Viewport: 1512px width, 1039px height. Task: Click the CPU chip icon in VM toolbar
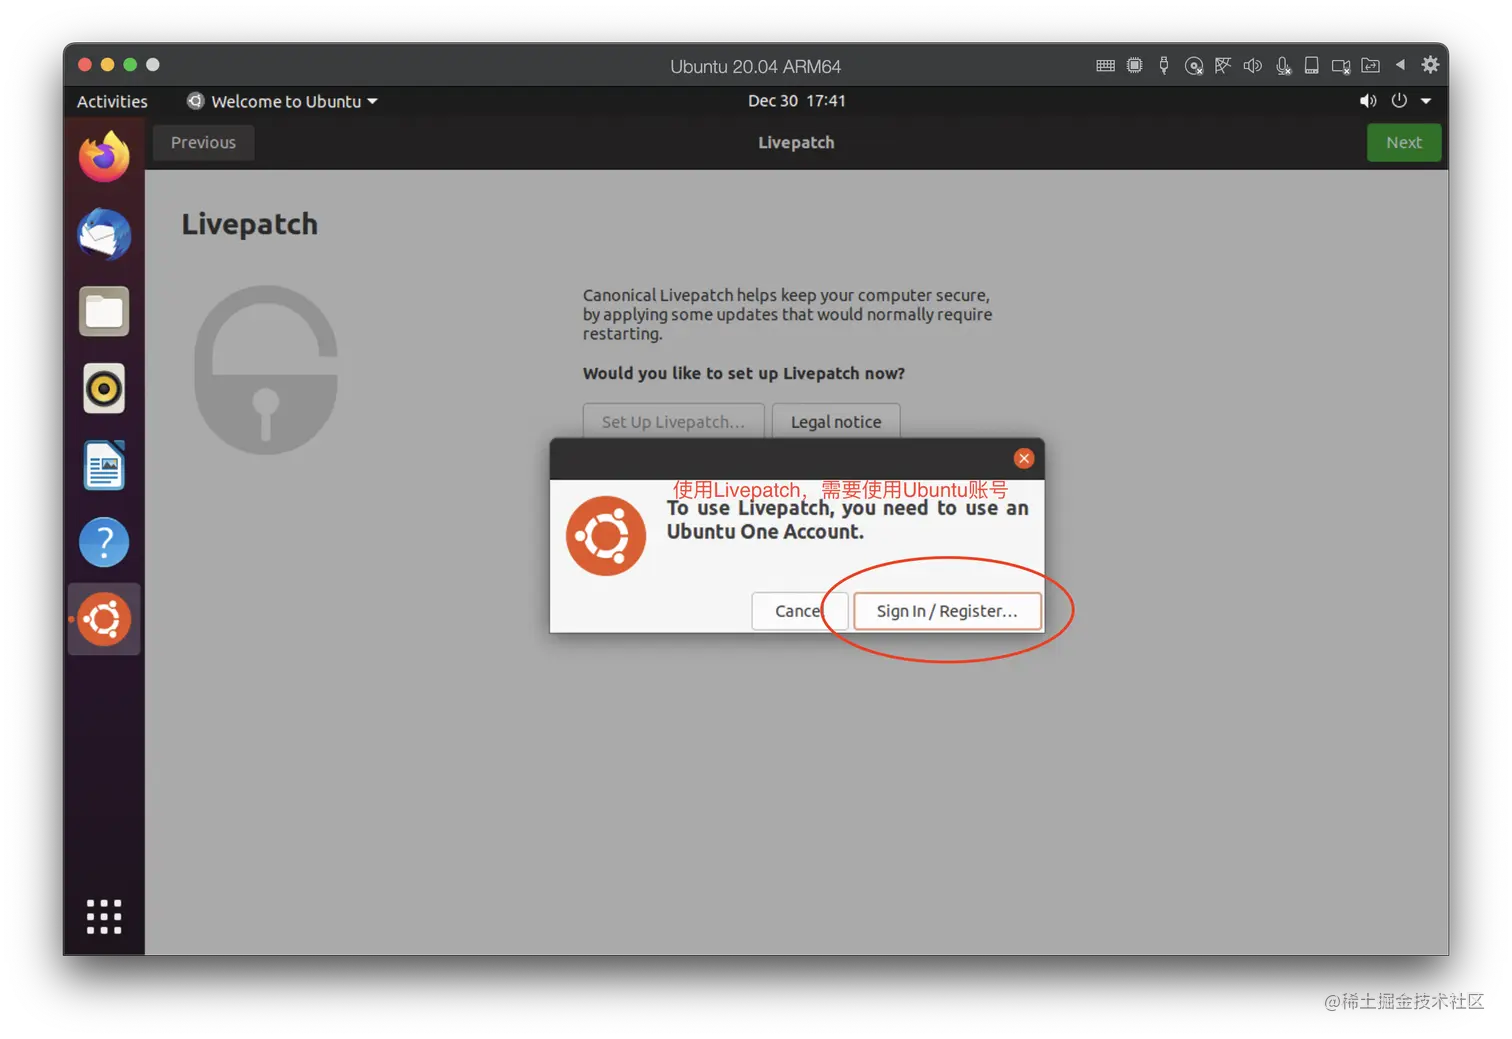[x=1134, y=66]
